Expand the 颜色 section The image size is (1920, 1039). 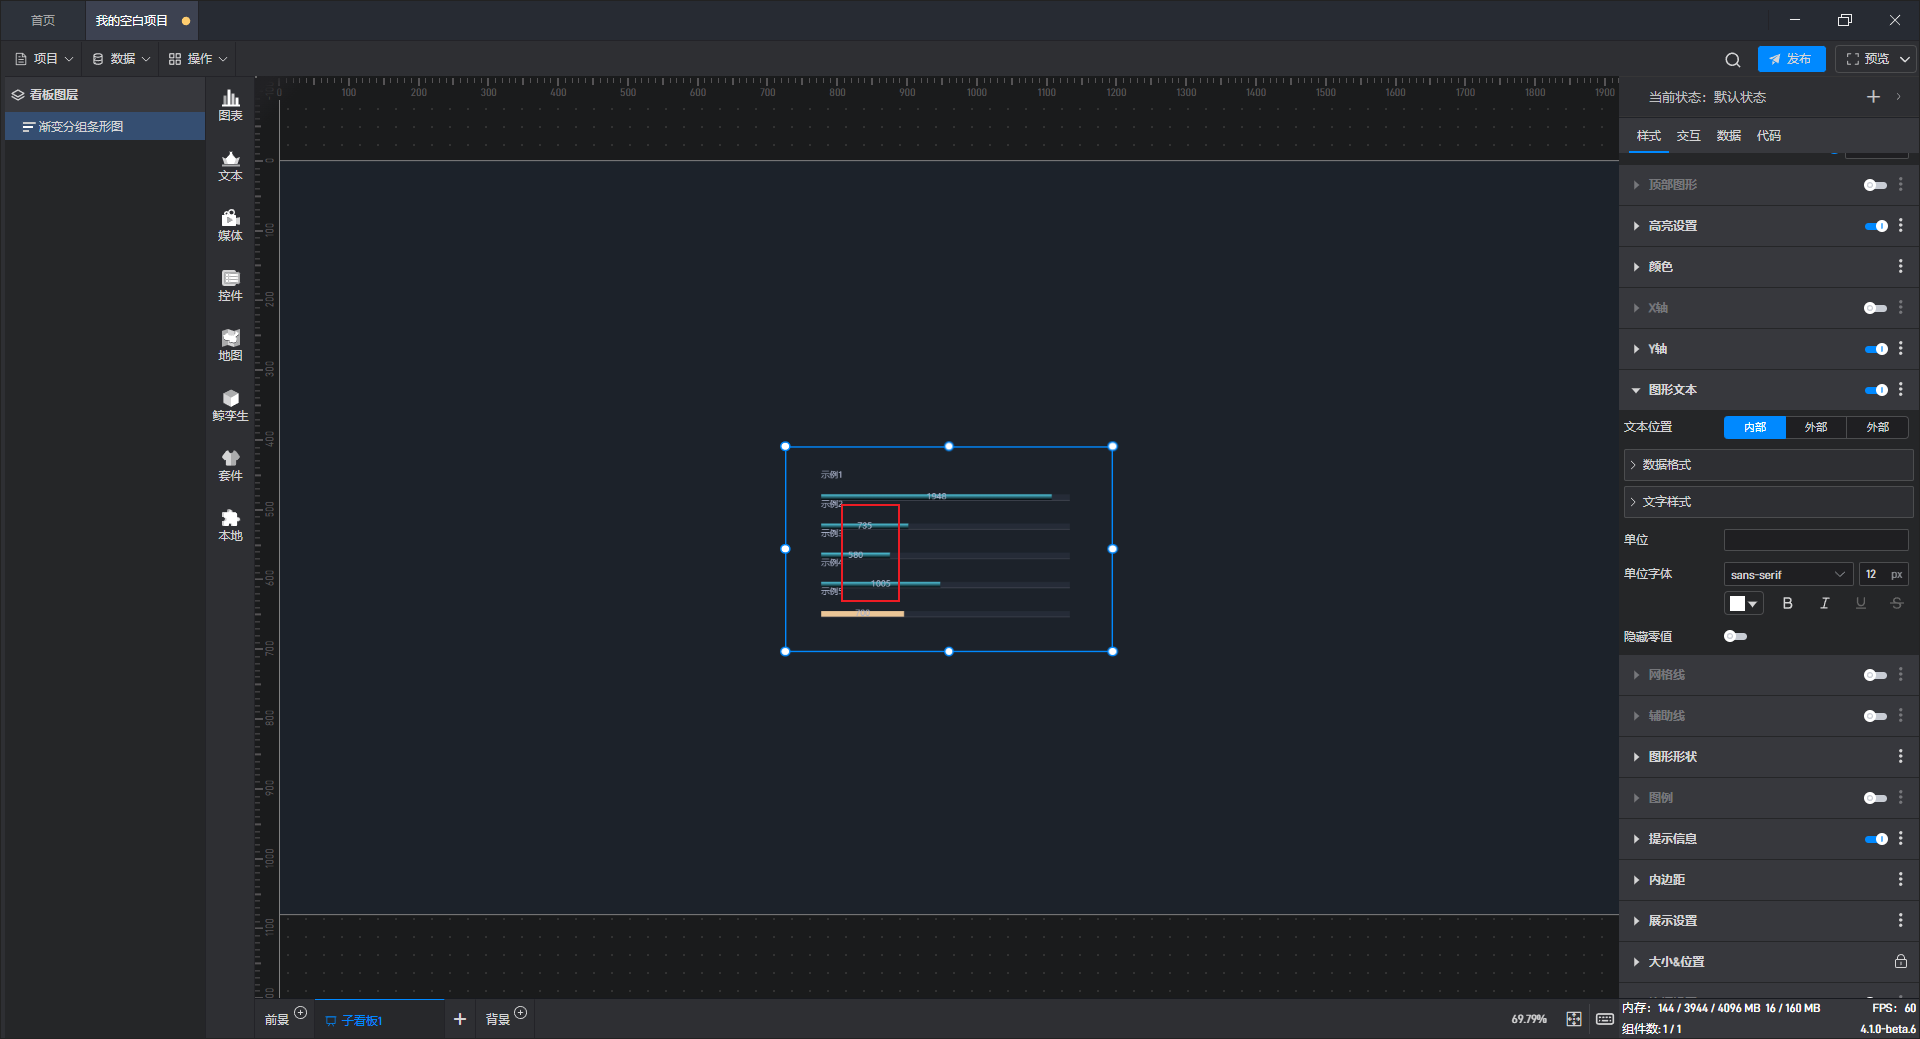coord(1636,267)
